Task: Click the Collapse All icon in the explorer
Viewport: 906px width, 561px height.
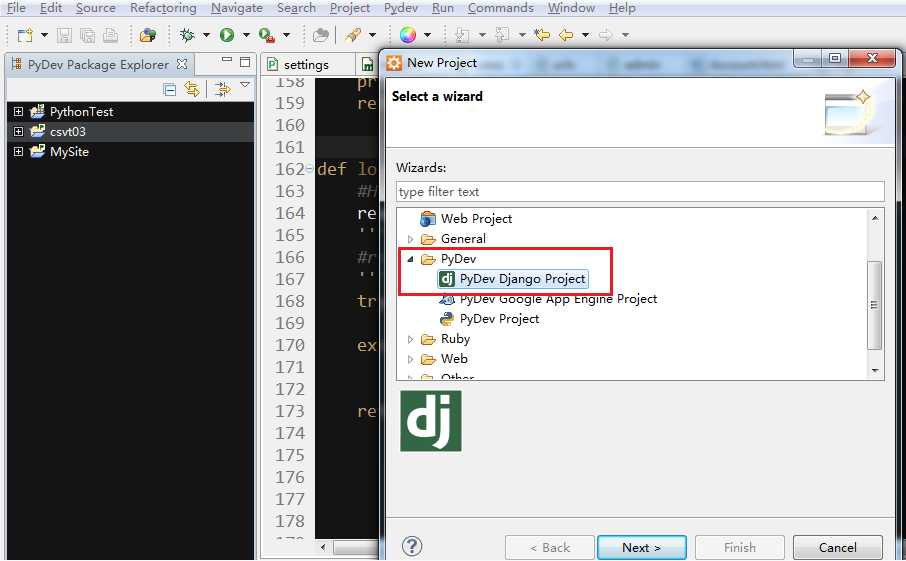Action: coord(169,89)
